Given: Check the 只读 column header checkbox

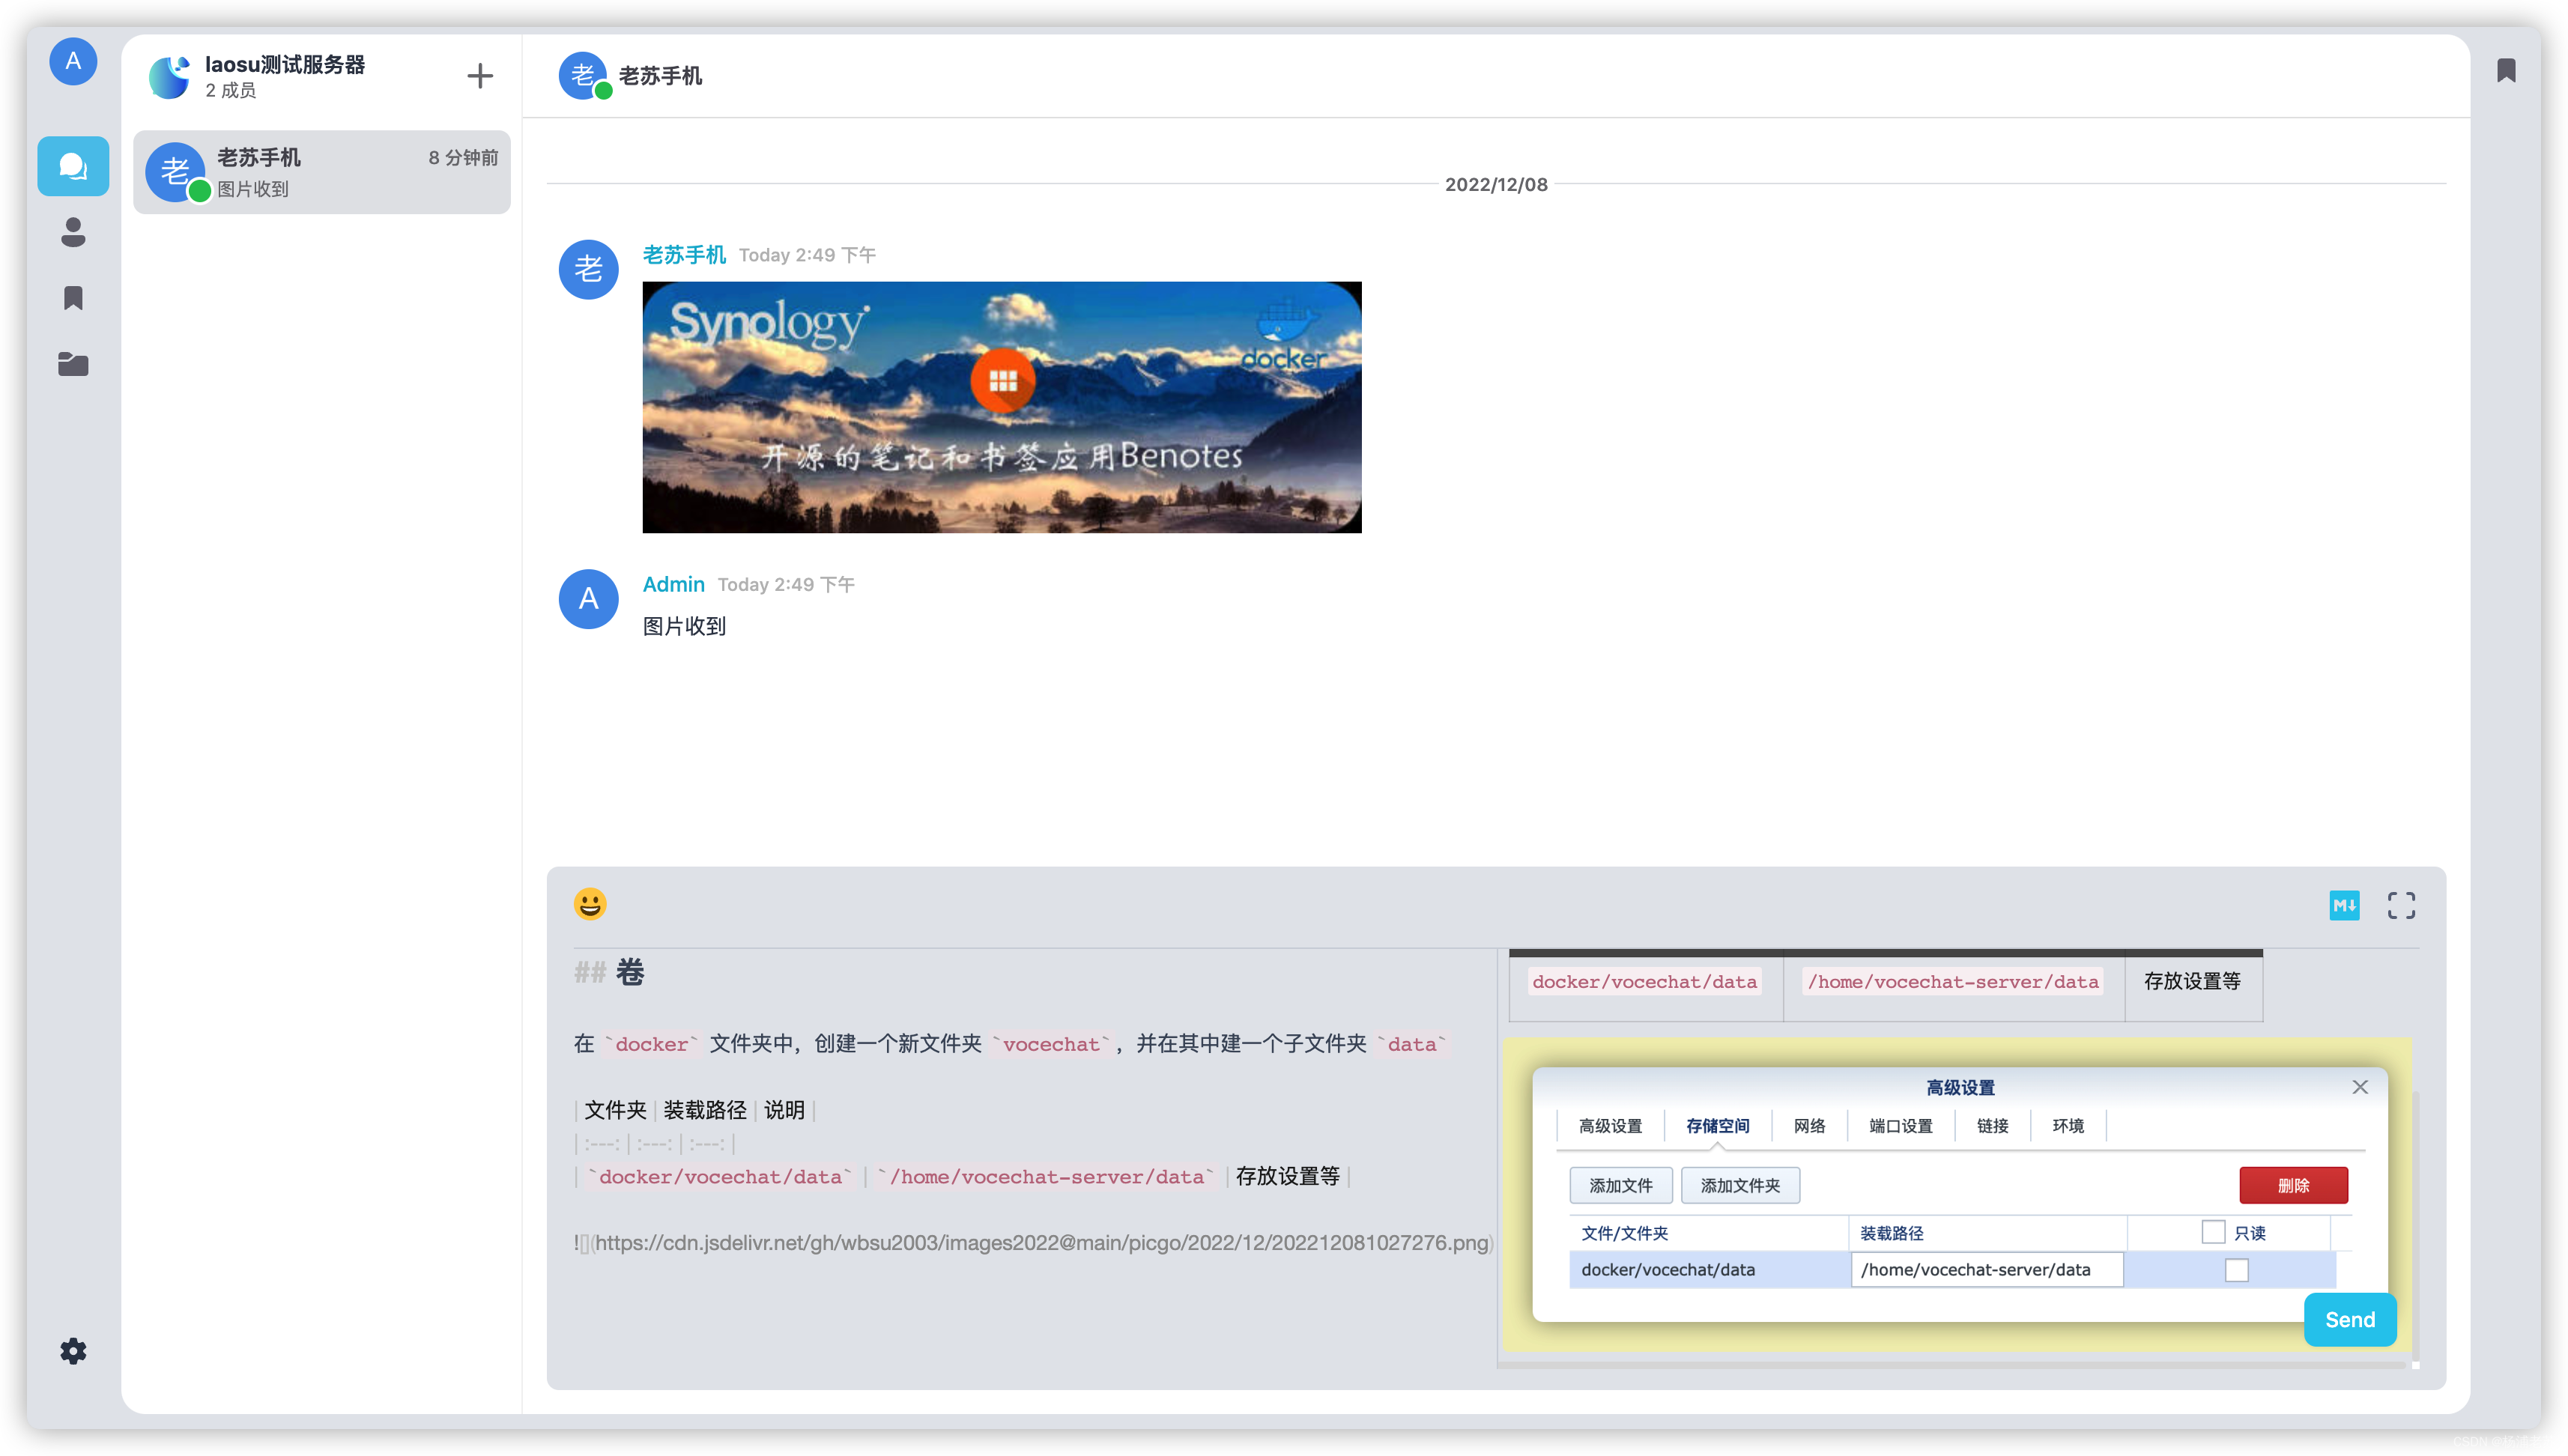Looking at the screenshot, I should click(2213, 1231).
